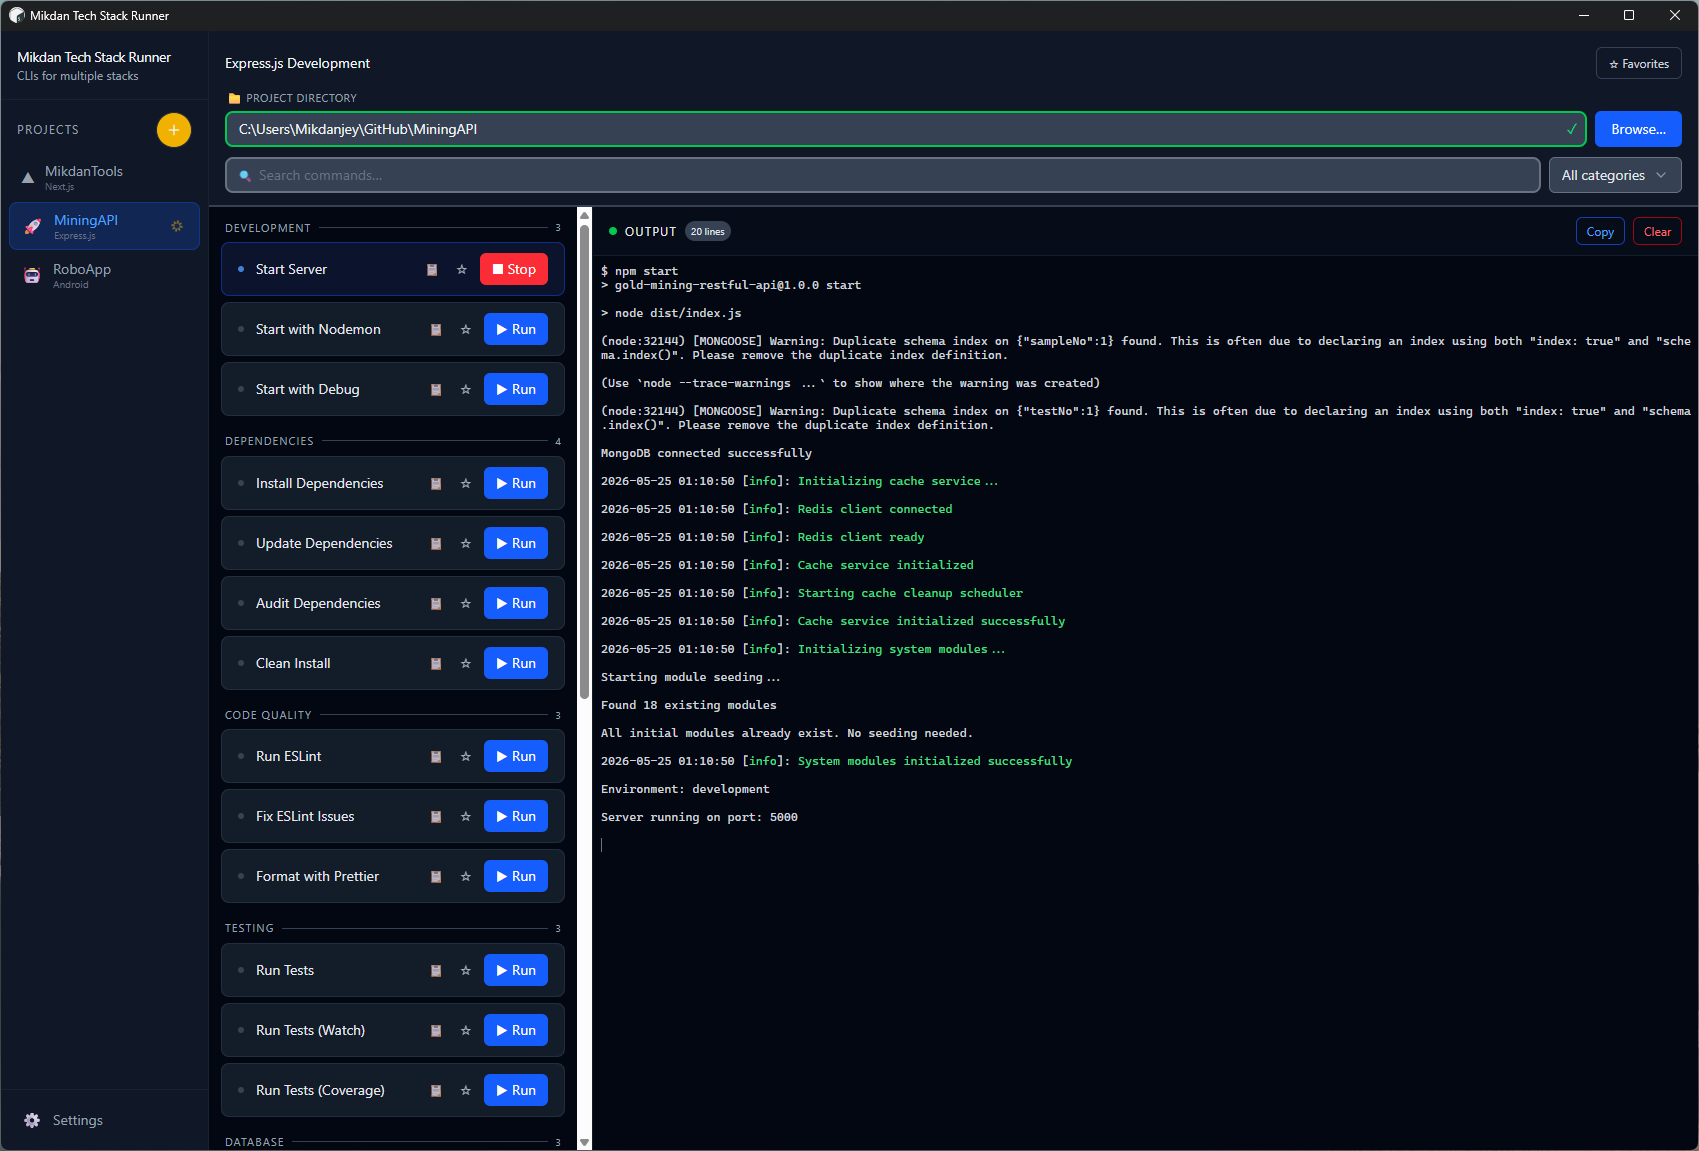This screenshot has width=1699, height=1151.
Task: Click the scrollbar down arrow
Action: tap(585, 1143)
